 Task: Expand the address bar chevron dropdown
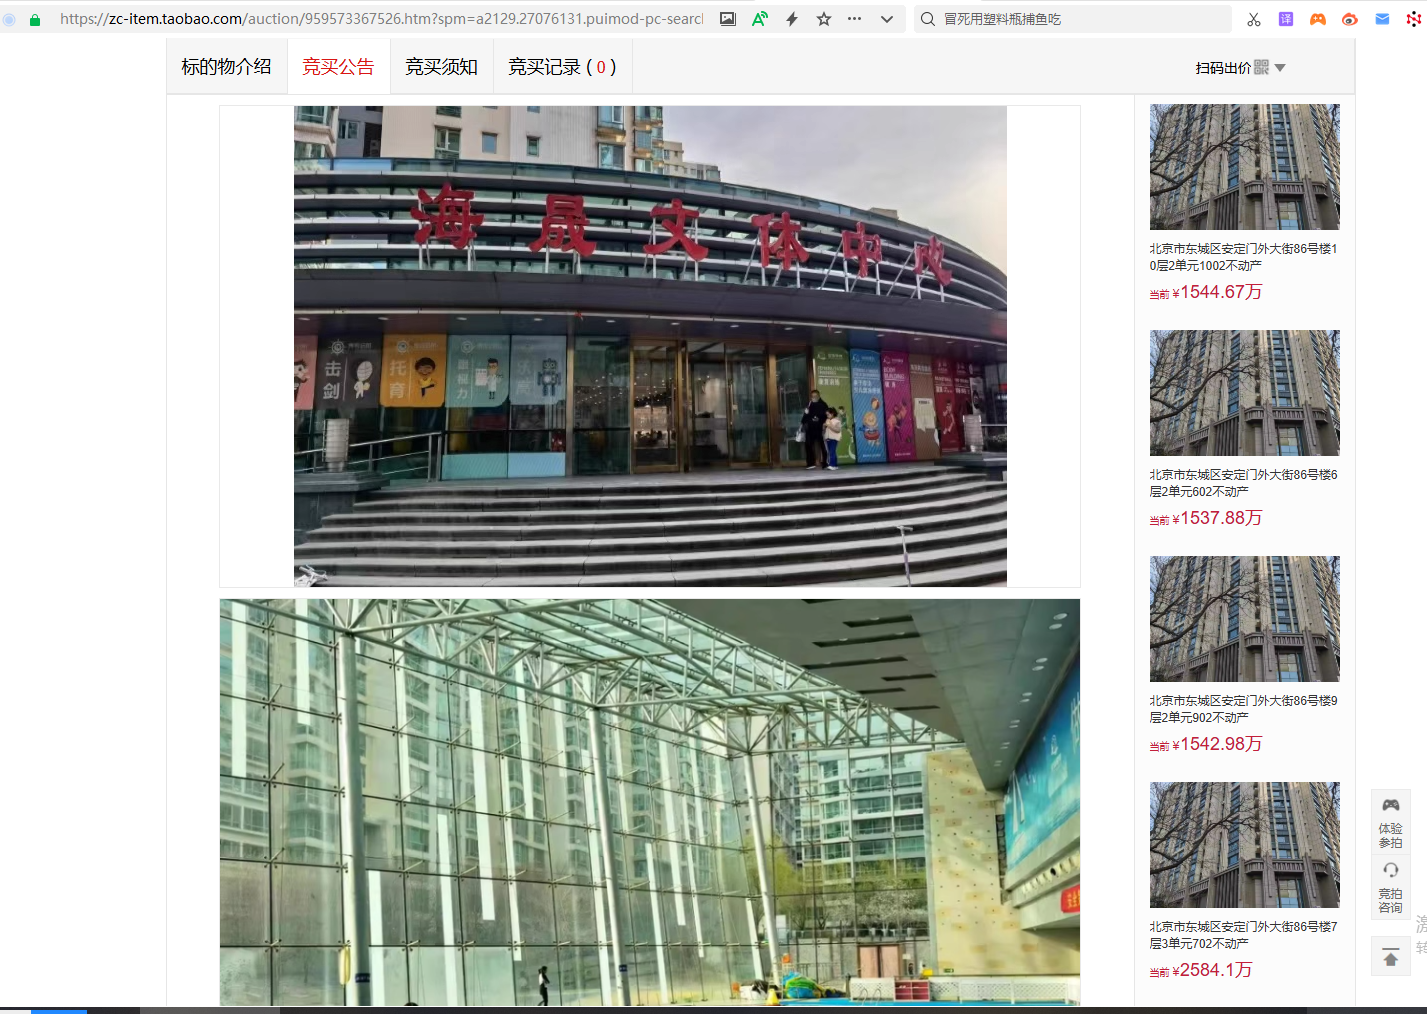point(887,19)
